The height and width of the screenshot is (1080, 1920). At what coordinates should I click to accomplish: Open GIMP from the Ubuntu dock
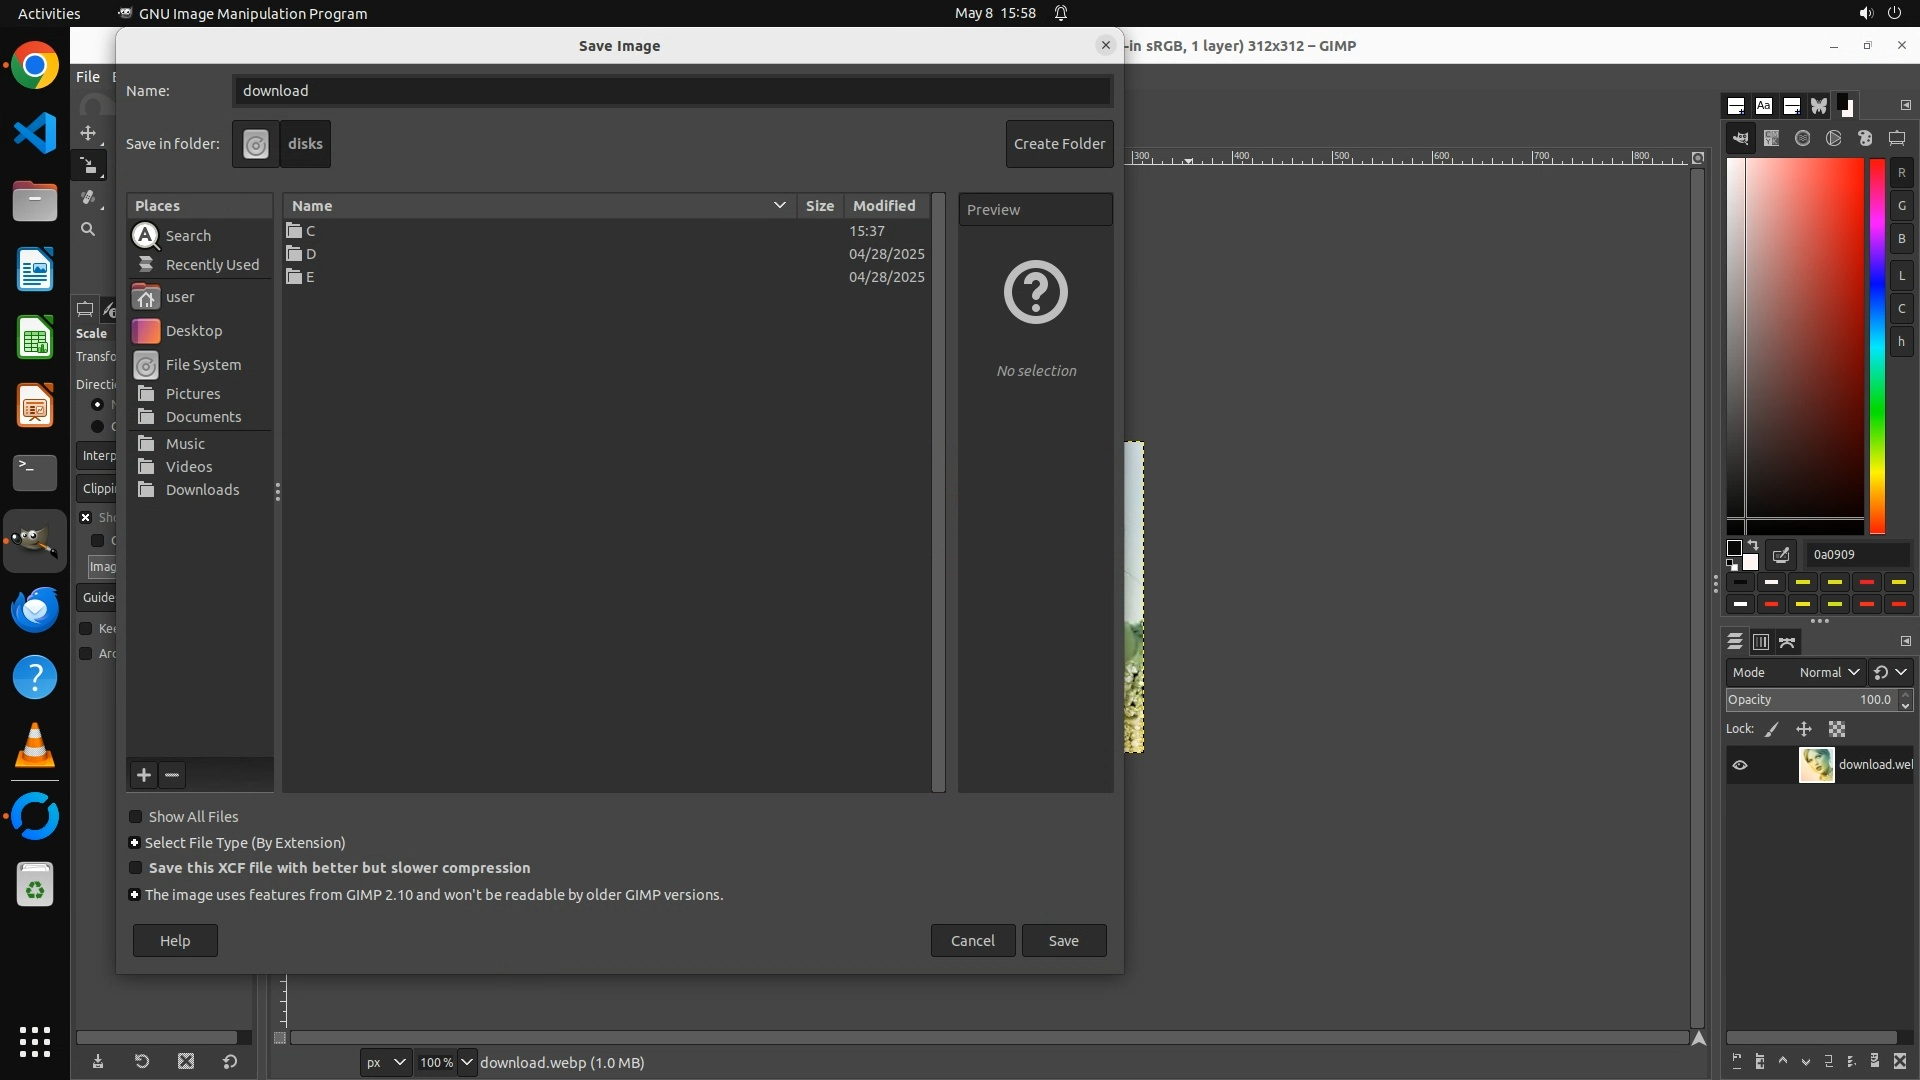[35, 541]
